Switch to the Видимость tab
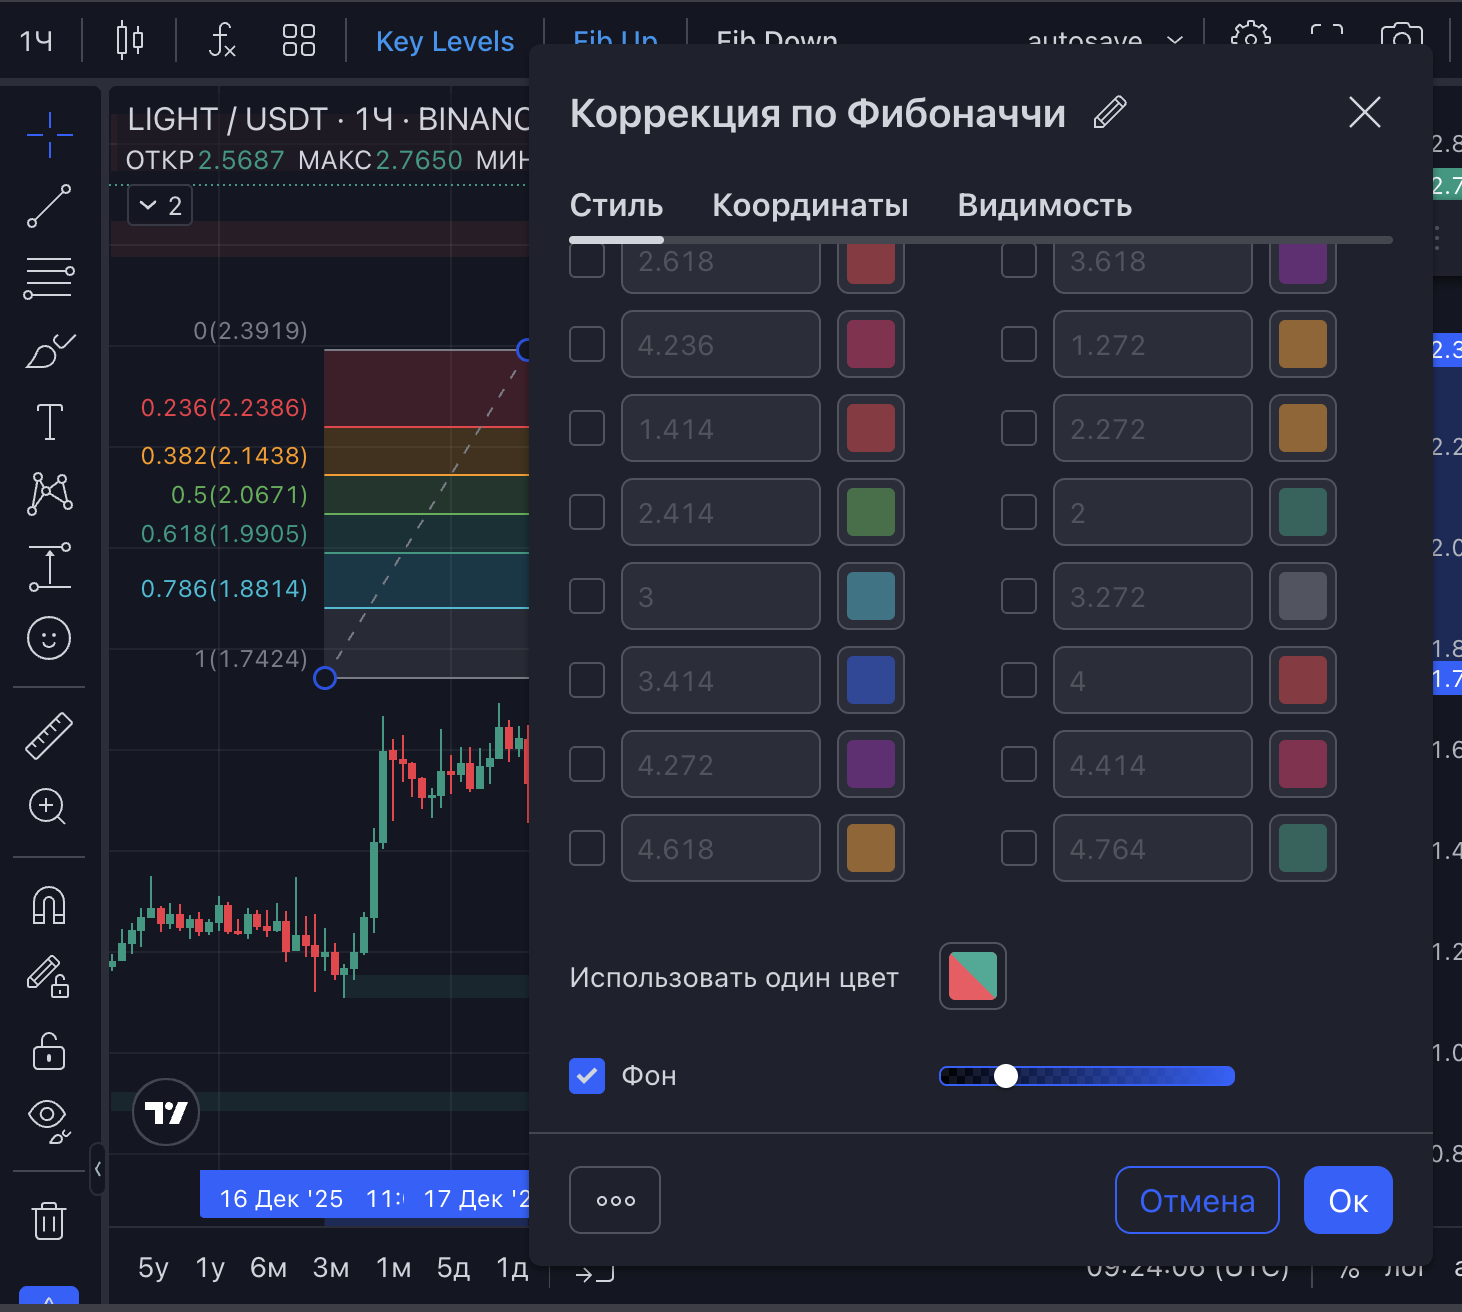The width and height of the screenshot is (1462, 1312). click(1044, 206)
